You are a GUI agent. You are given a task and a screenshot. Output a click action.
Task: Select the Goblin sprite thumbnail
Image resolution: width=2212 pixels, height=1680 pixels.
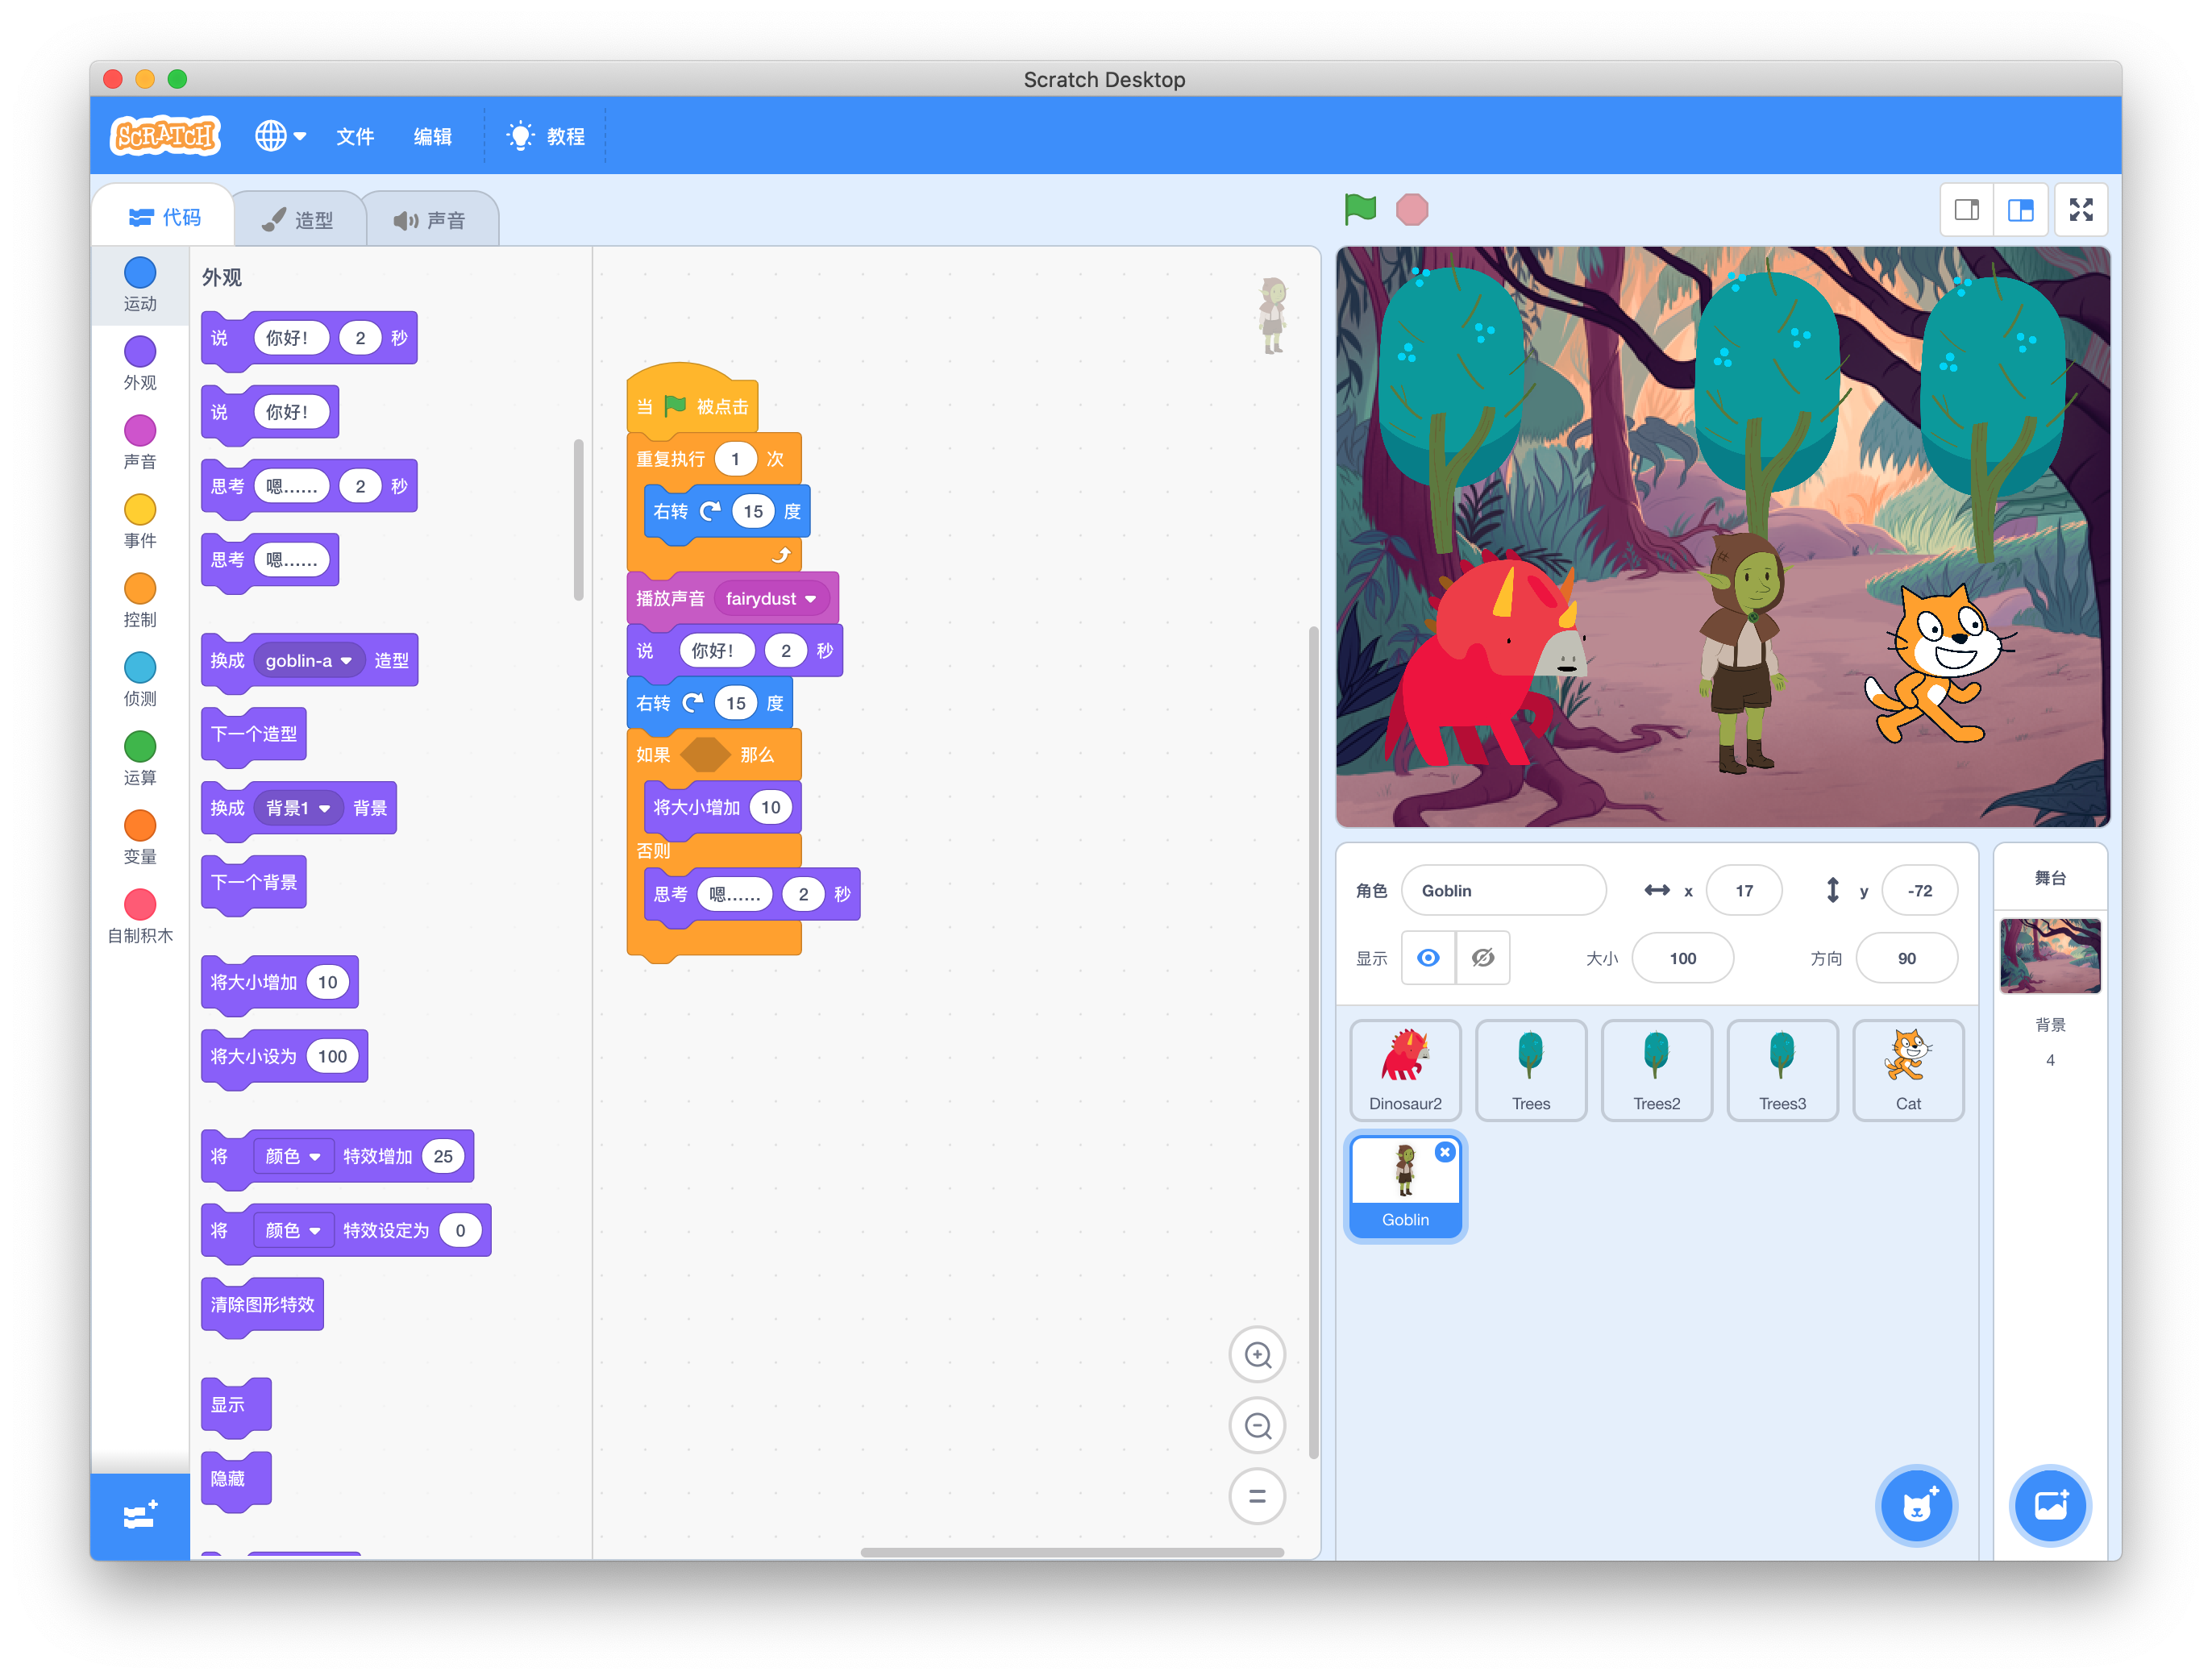tap(1405, 1186)
